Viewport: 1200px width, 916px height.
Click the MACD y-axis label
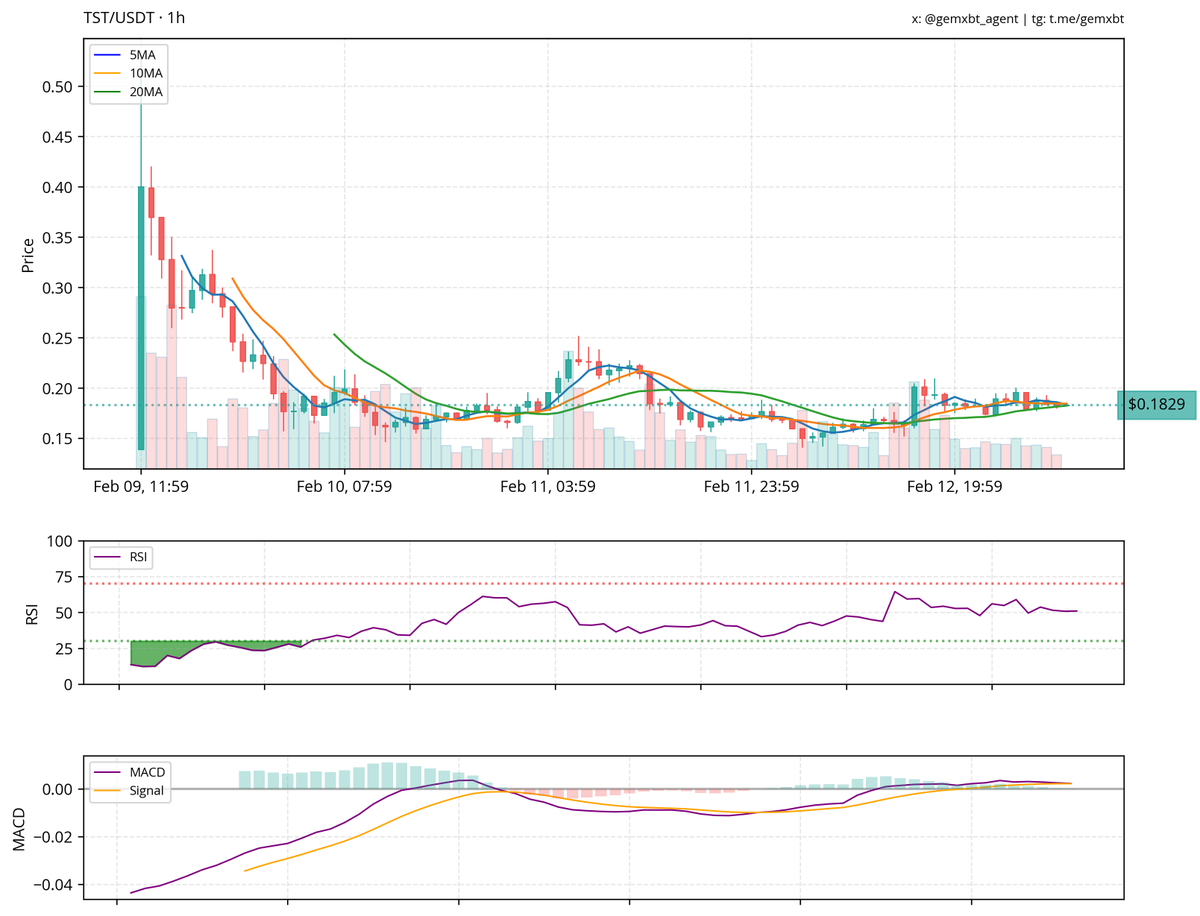21,830
